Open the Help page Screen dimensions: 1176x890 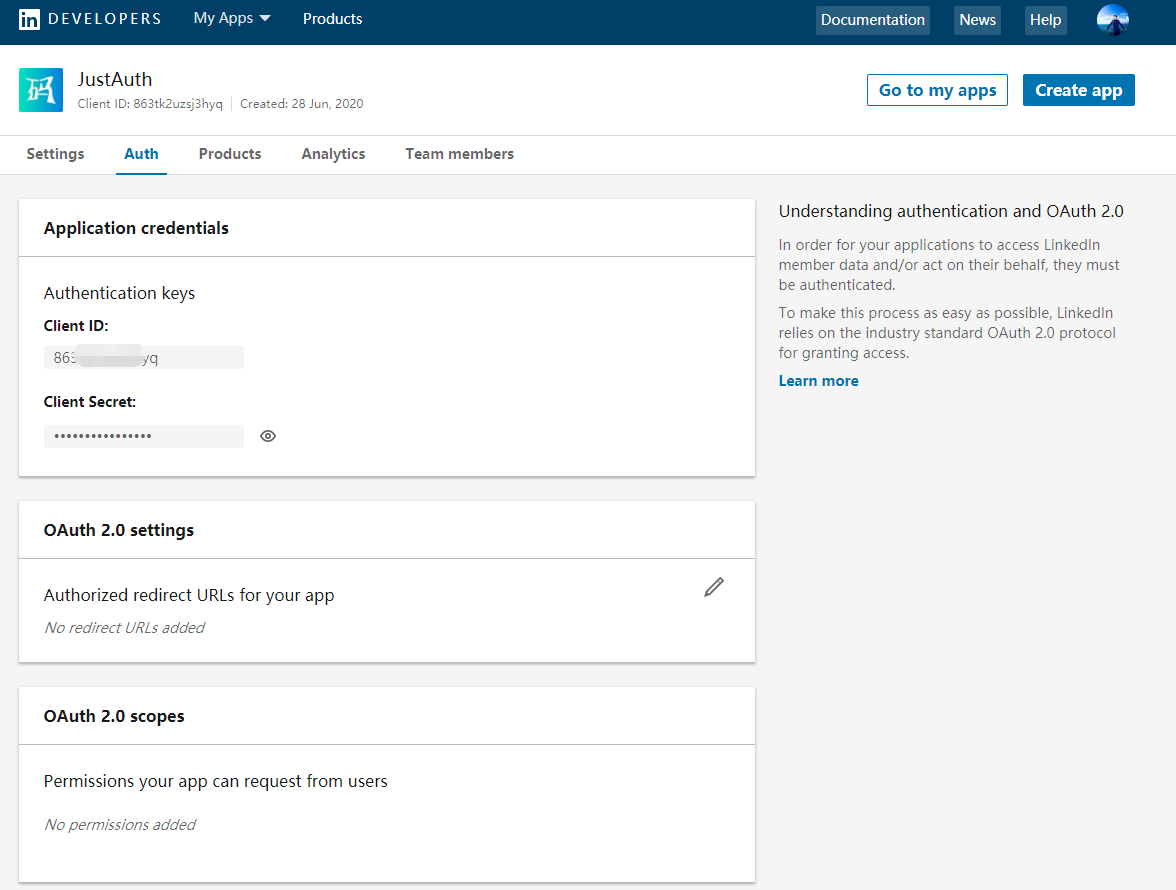[x=1046, y=20]
